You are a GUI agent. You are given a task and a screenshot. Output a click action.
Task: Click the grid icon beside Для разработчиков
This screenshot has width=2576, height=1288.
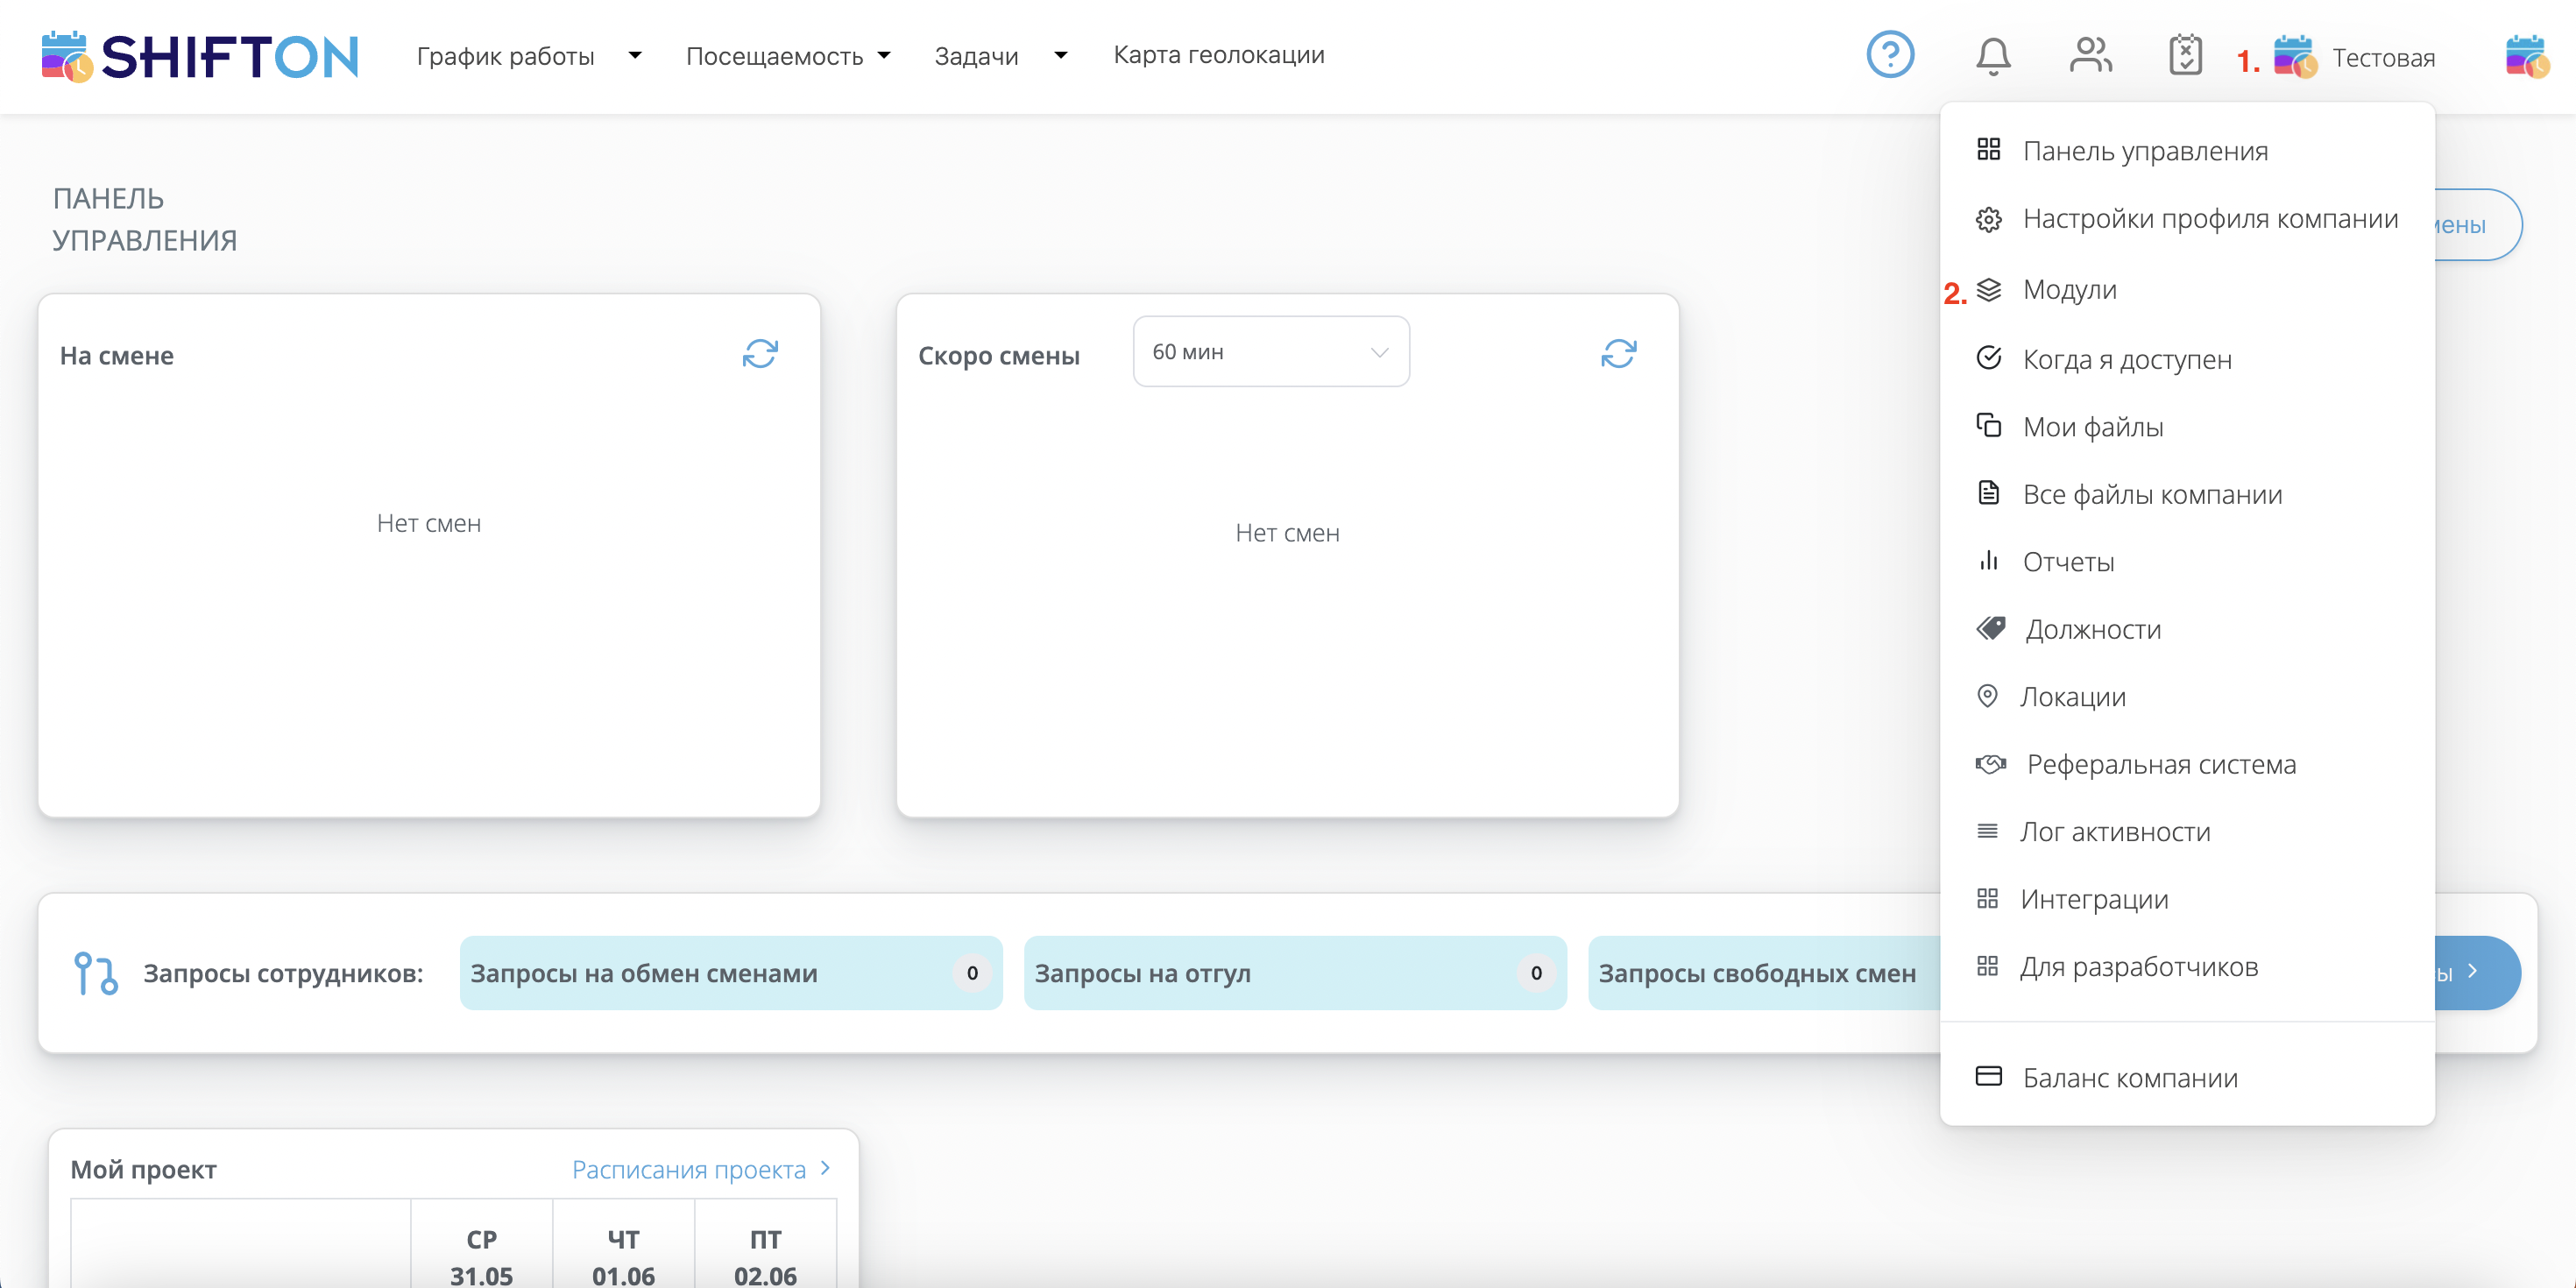coord(1987,966)
